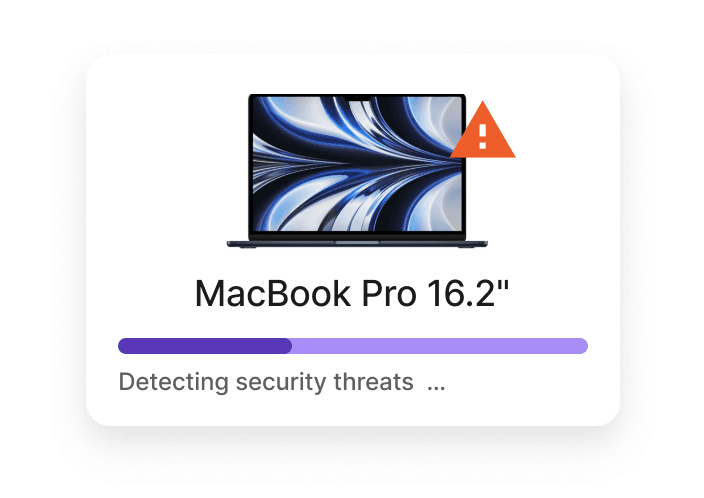Click the blue swirl wallpaper on the laptop screen
Screen dimensions: 704x498
(357, 163)
